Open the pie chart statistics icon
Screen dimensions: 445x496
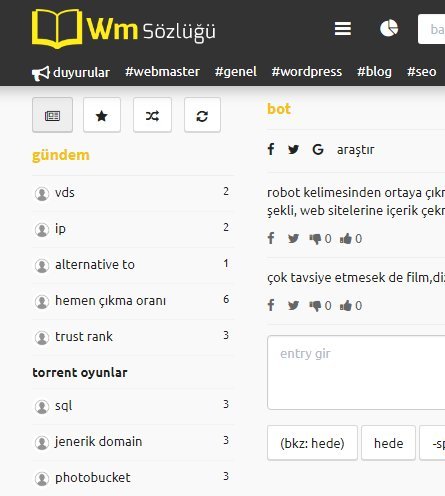389,28
